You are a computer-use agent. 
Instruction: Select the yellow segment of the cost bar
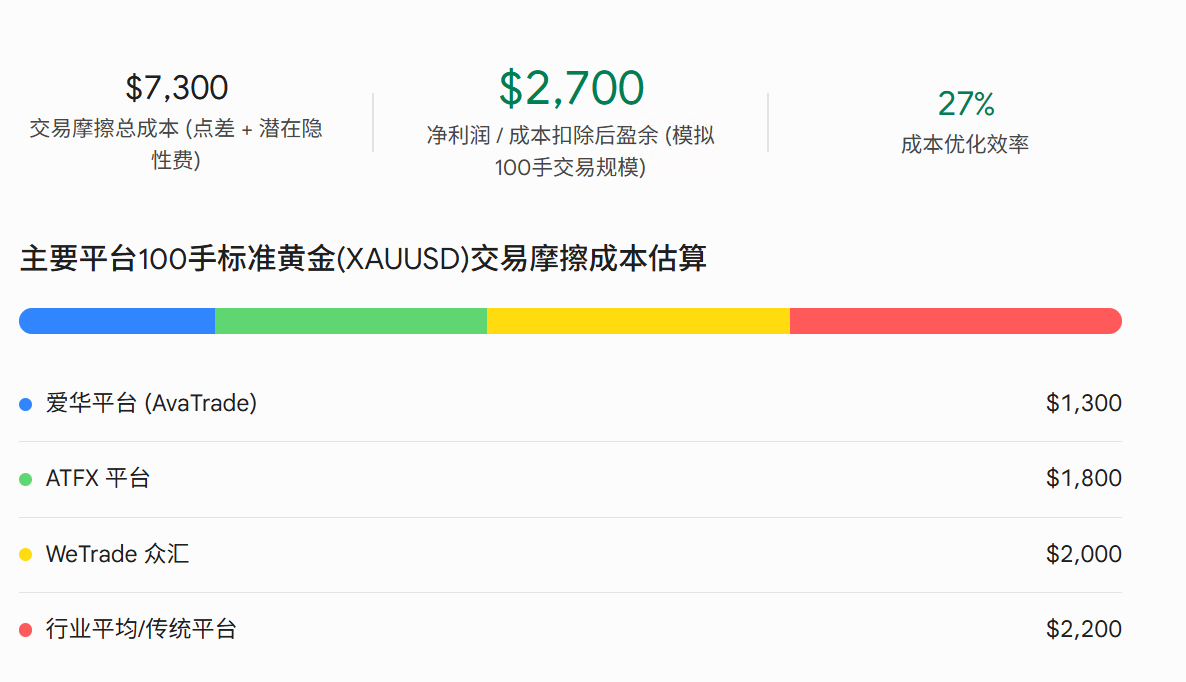coord(638,321)
